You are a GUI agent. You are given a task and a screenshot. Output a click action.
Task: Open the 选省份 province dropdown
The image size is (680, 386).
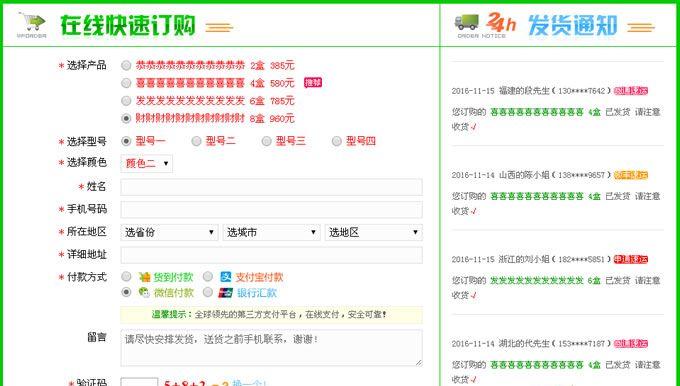(x=170, y=232)
